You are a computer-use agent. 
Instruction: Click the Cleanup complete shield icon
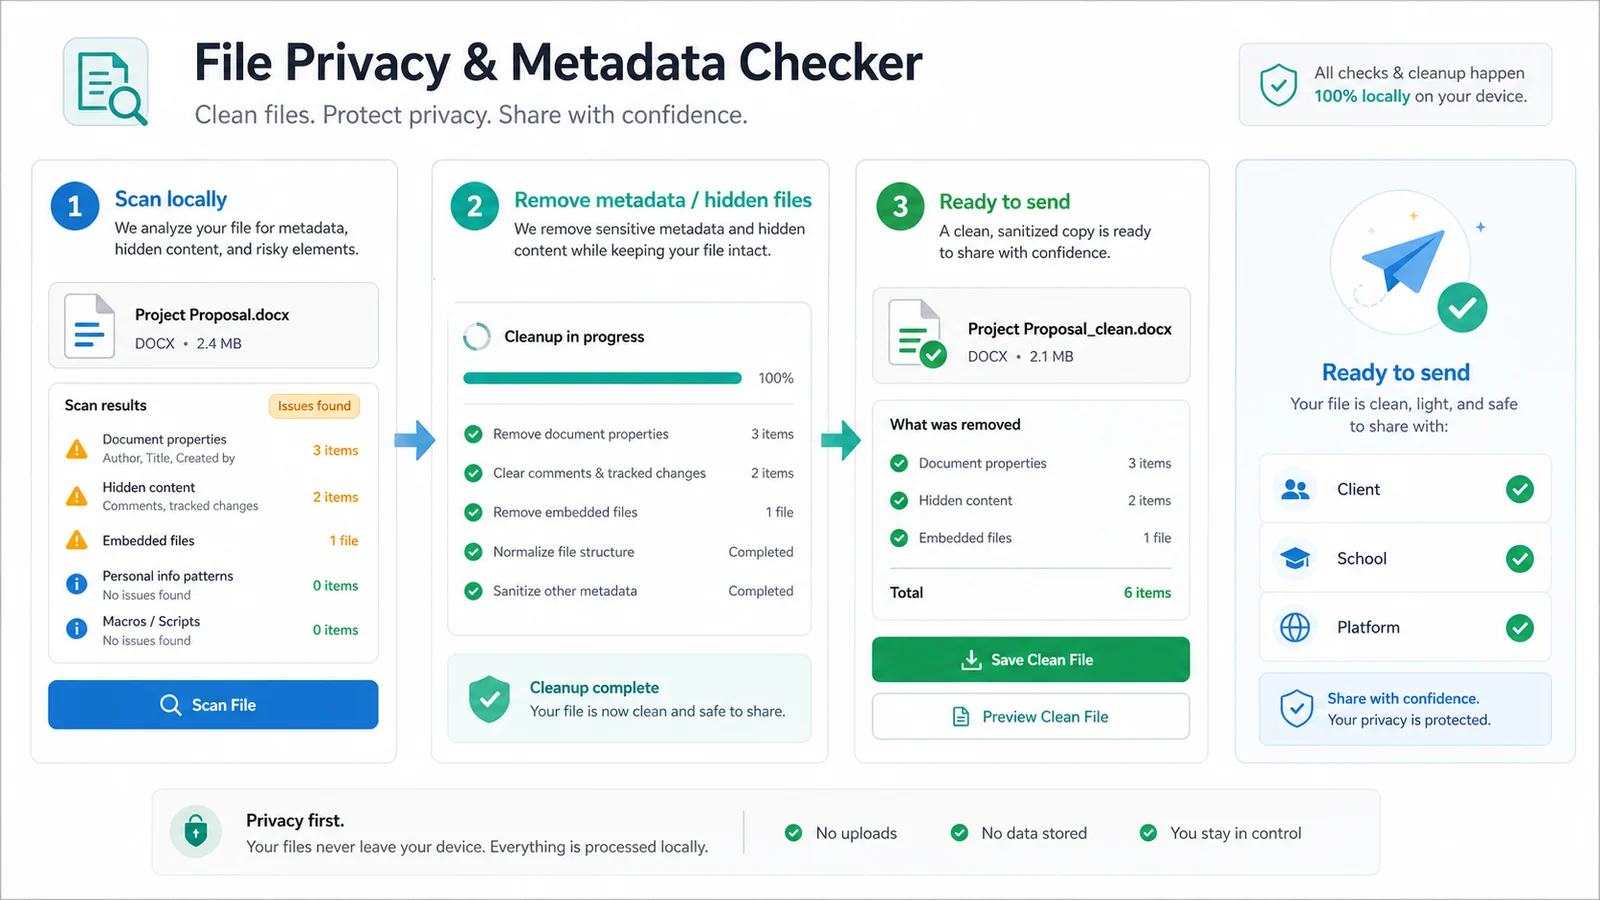(490, 699)
